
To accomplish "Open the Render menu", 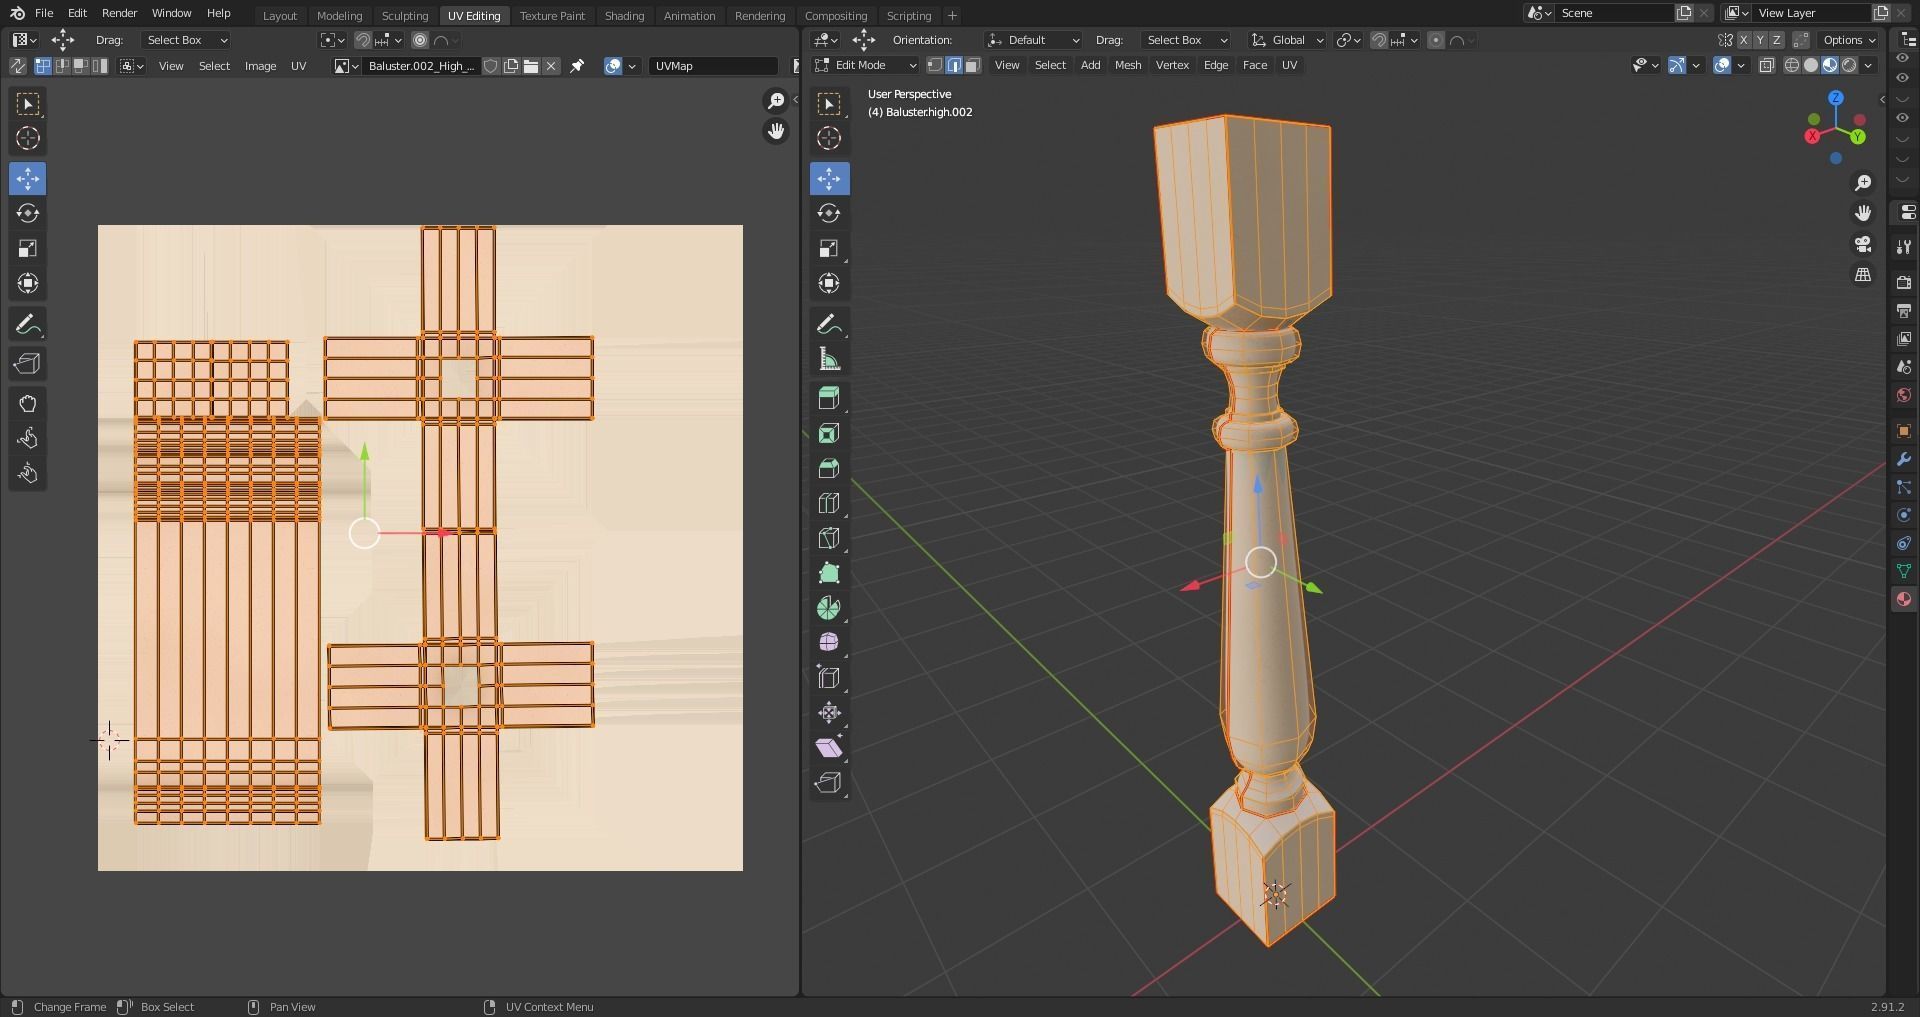I will (119, 13).
